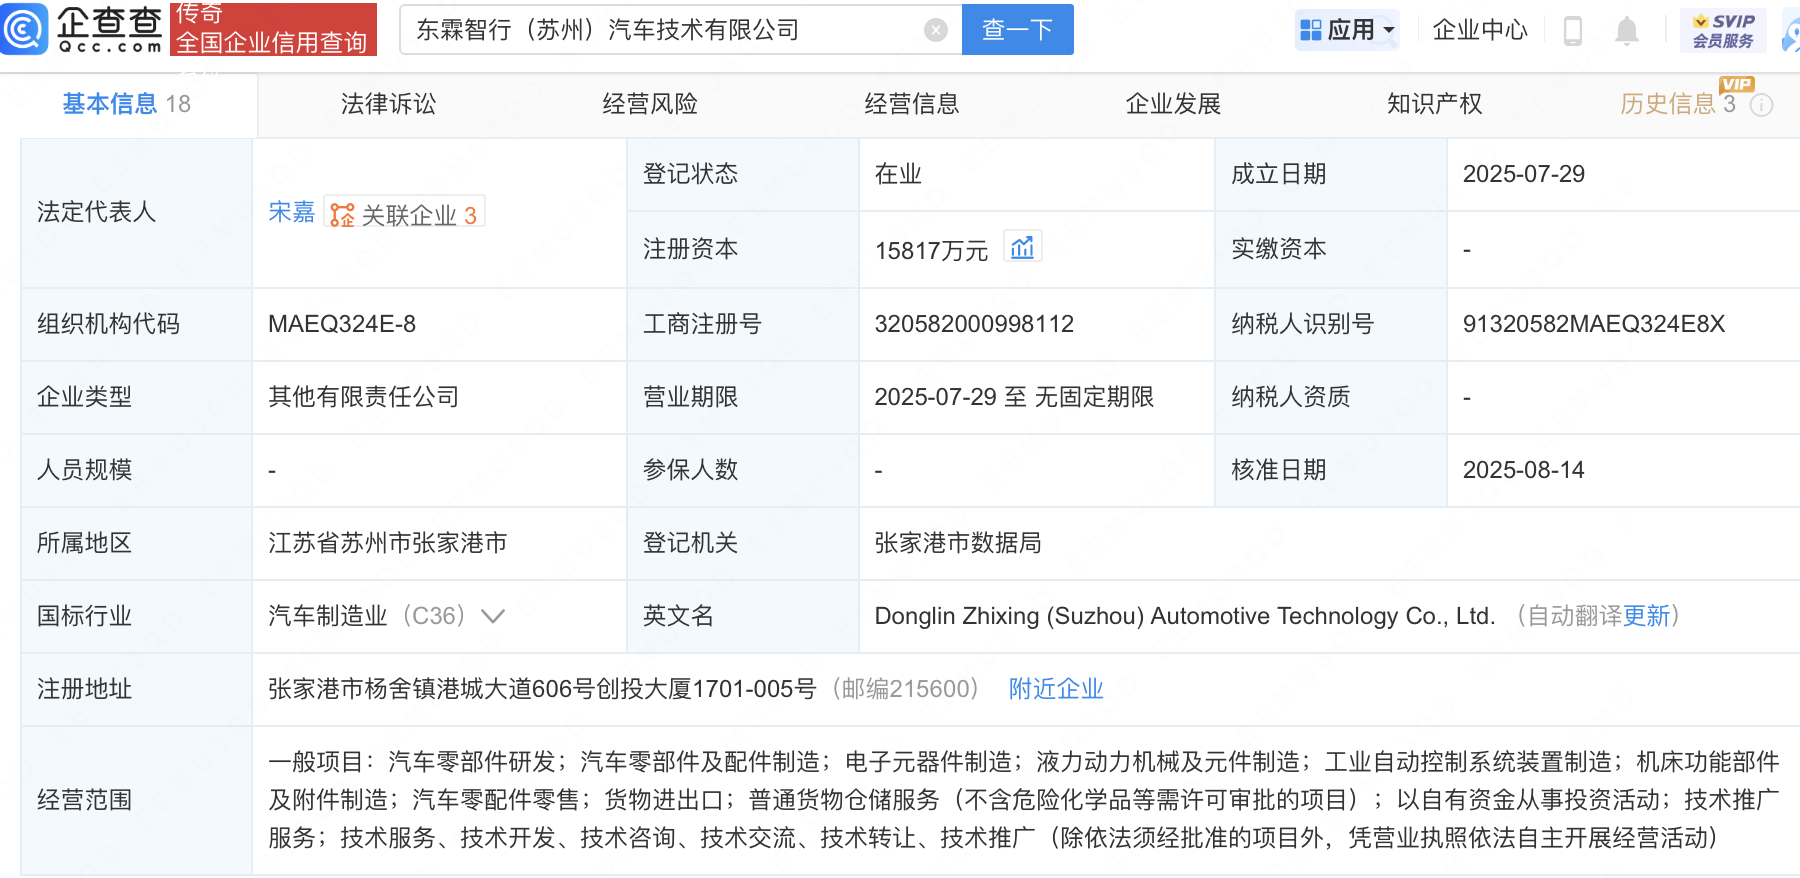Click the SVIP member service badge
Image resolution: width=1800 pixels, height=878 pixels.
coord(1723,30)
